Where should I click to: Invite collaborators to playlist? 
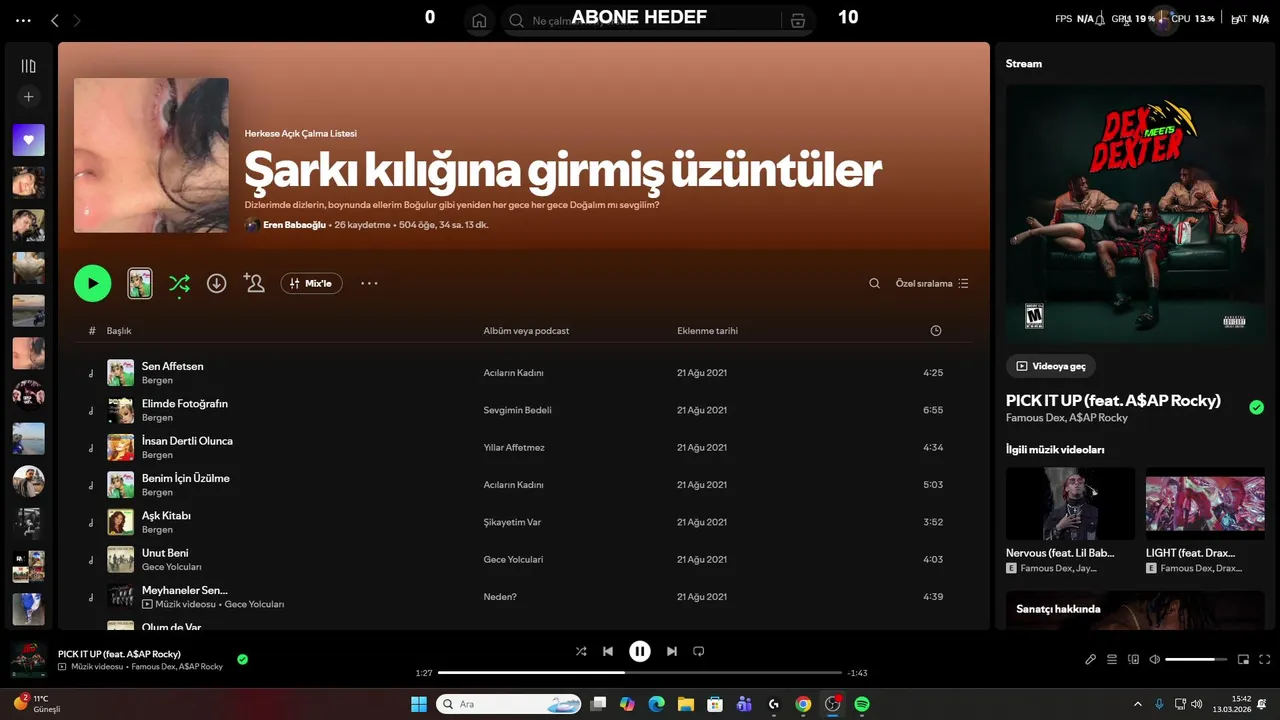pos(254,283)
